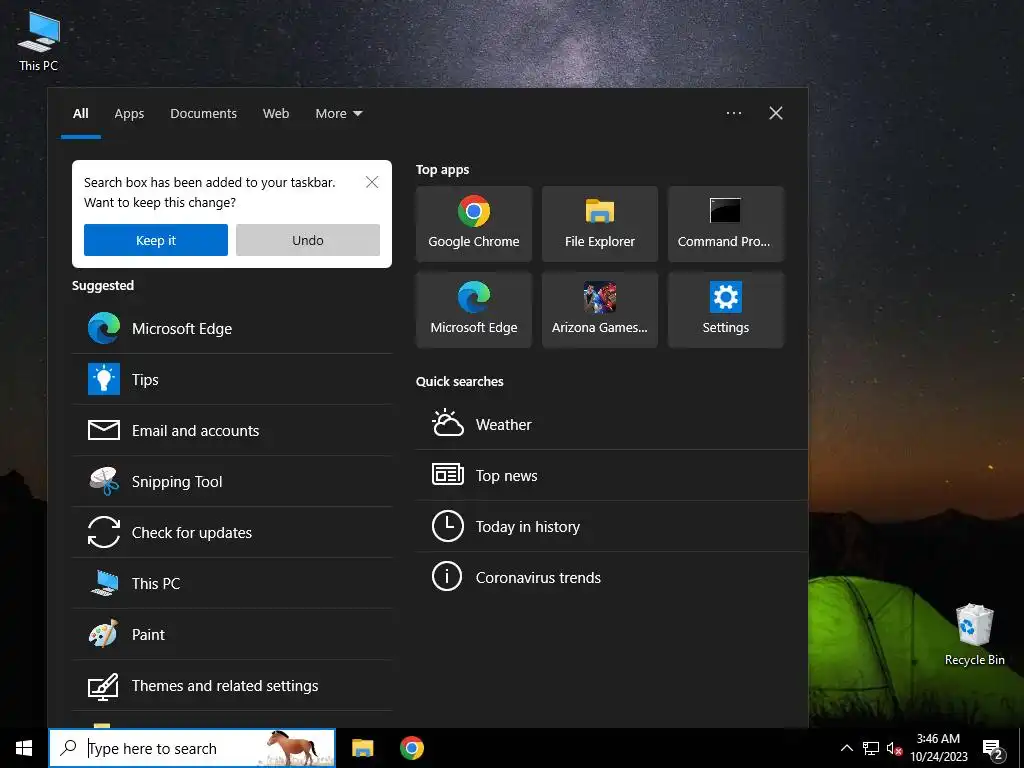Click the muted volume tray icon
Screen dimensions: 1024x768
point(894,749)
